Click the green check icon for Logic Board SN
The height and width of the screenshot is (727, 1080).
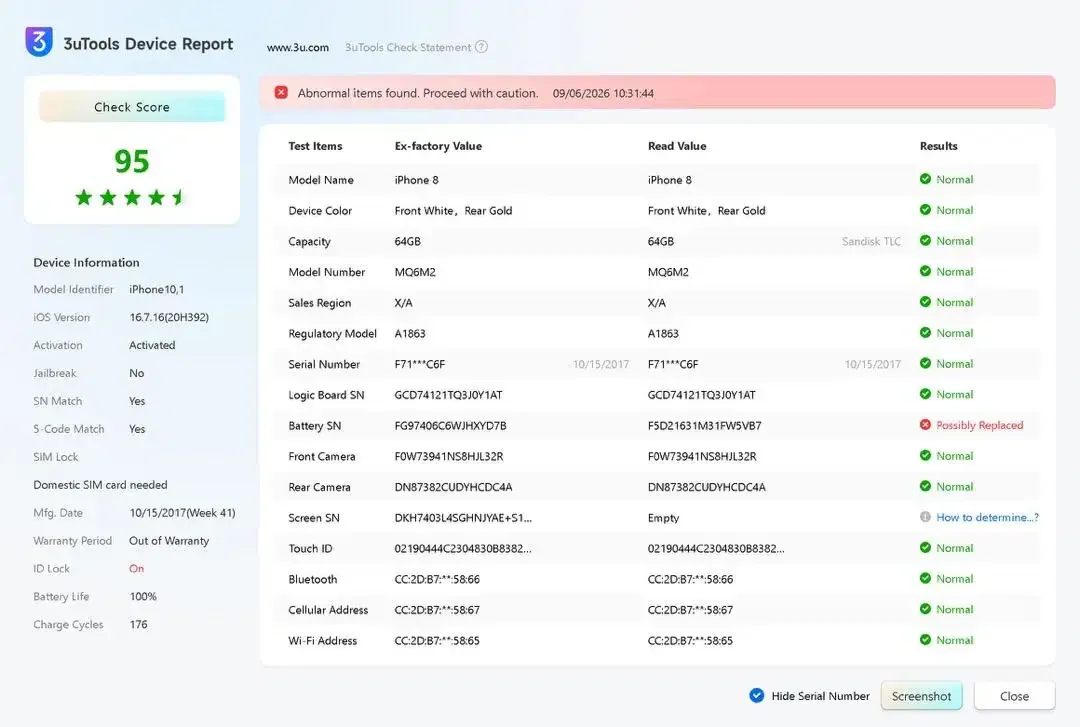[x=925, y=394]
